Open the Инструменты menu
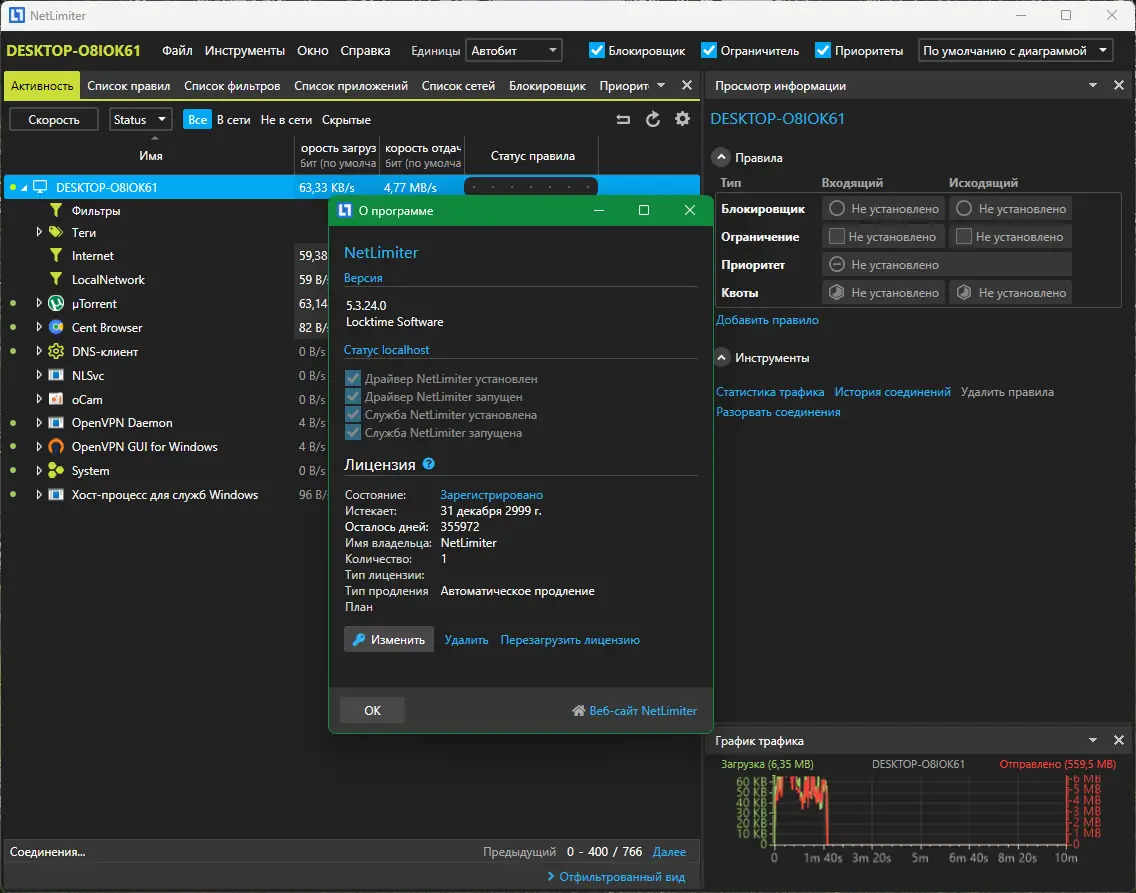The image size is (1136, 893). [244, 50]
